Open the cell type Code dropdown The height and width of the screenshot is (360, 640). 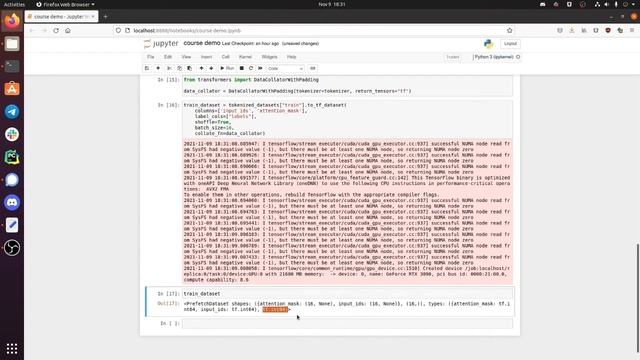click(x=285, y=68)
